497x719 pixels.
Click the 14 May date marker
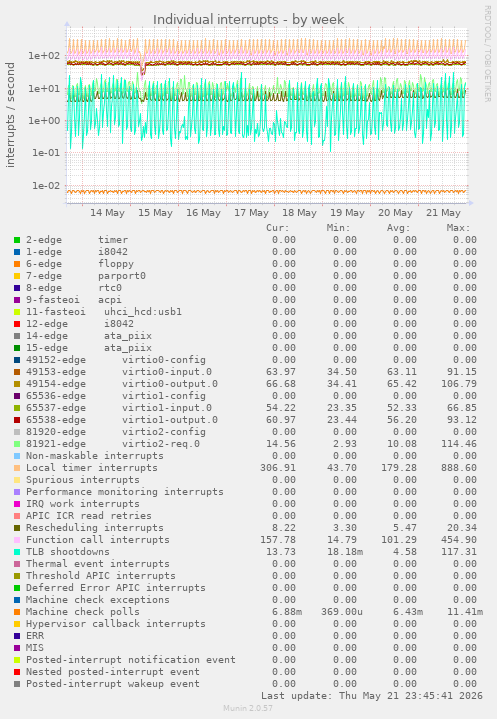coord(107,213)
